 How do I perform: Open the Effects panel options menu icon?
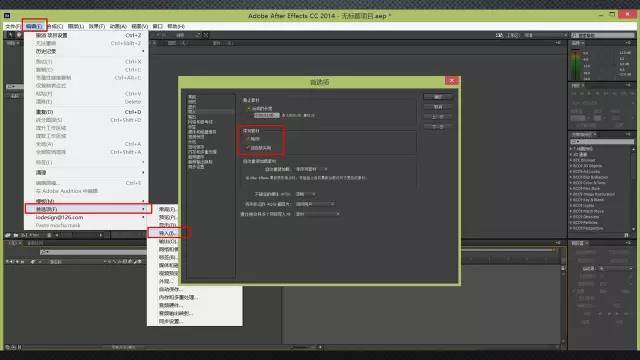click(x=629, y=134)
